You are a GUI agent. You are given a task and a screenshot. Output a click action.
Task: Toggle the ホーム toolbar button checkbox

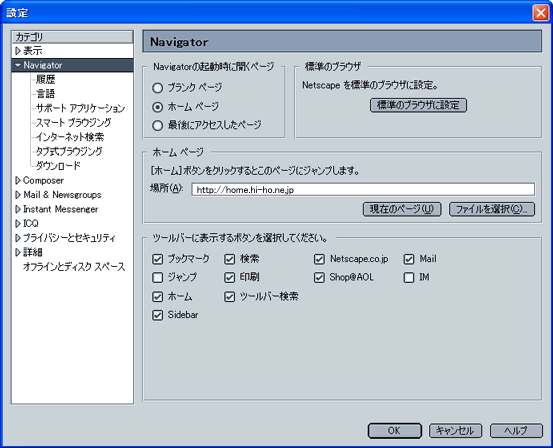pyautogui.click(x=157, y=296)
